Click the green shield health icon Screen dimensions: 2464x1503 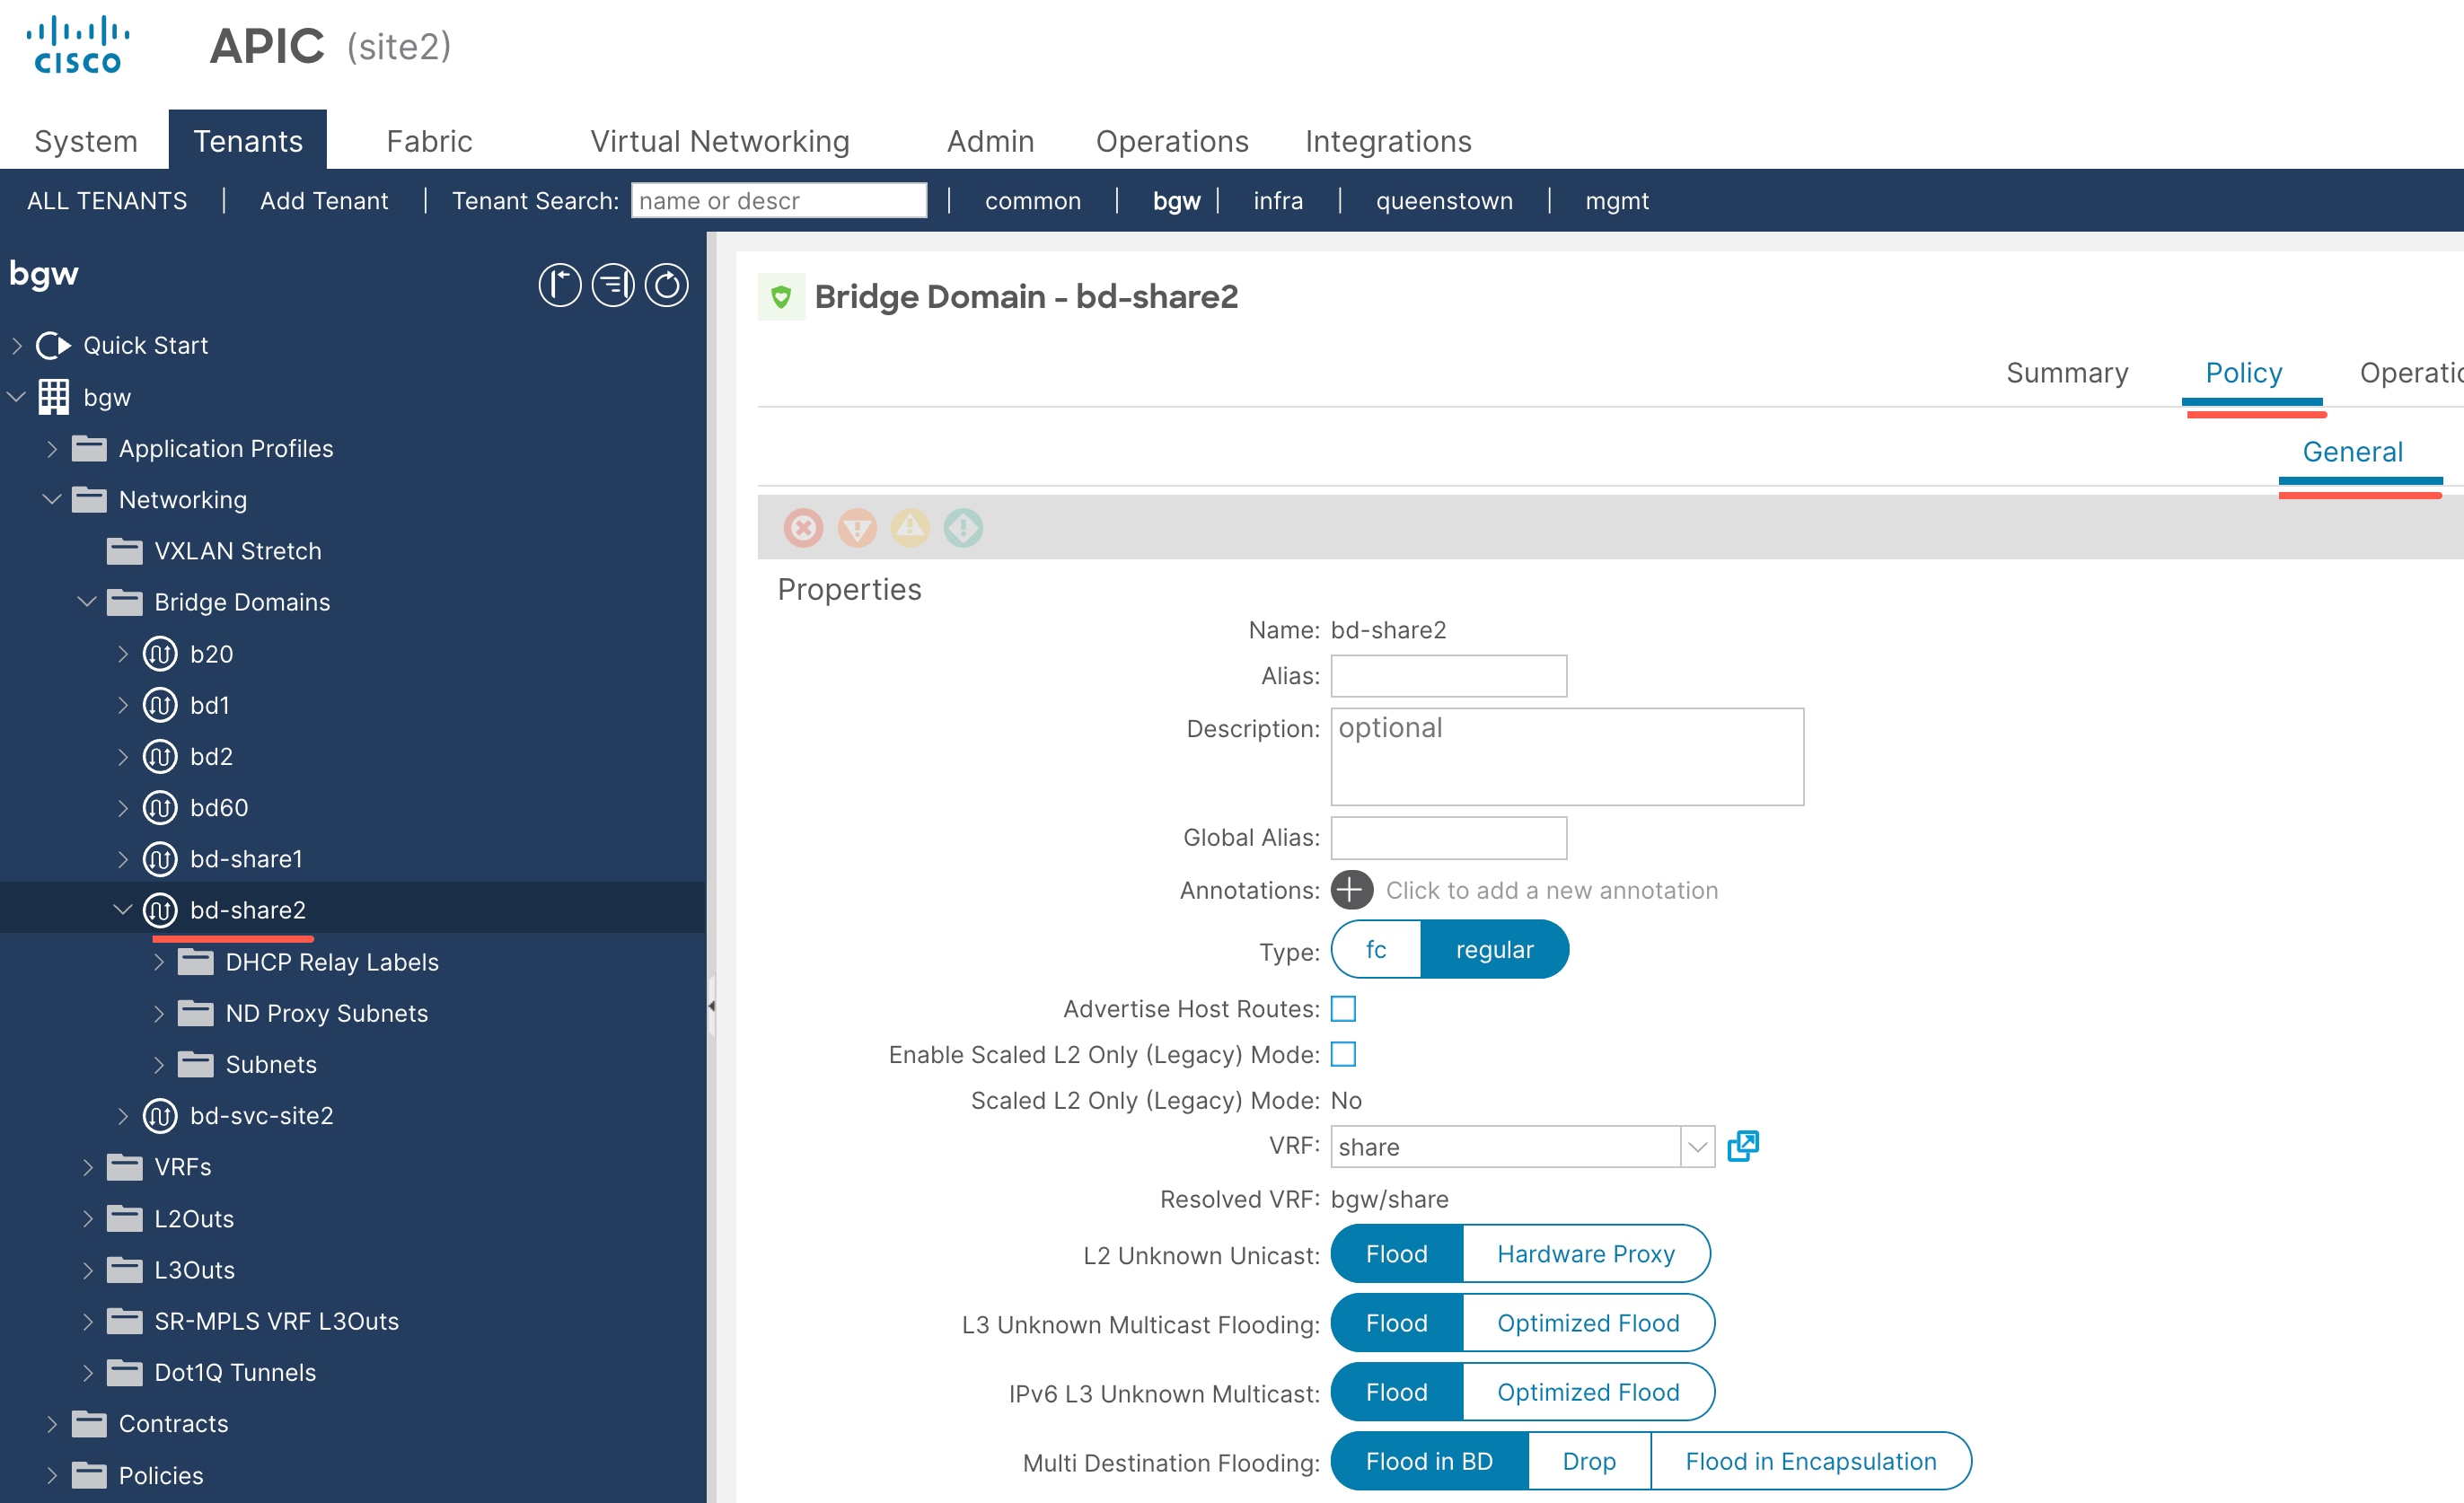point(781,297)
